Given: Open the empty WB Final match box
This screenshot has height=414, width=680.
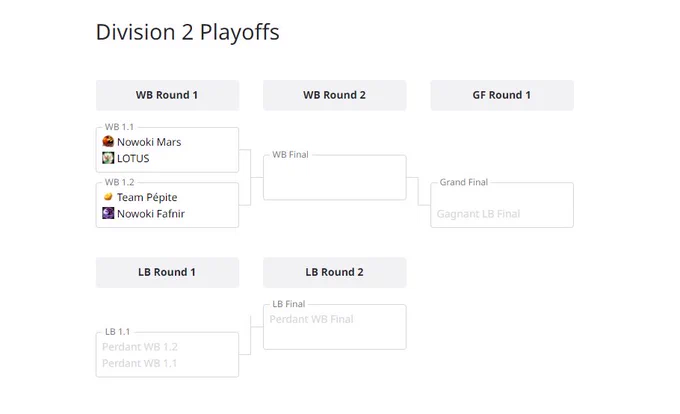Looking at the screenshot, I should (335, 177).
